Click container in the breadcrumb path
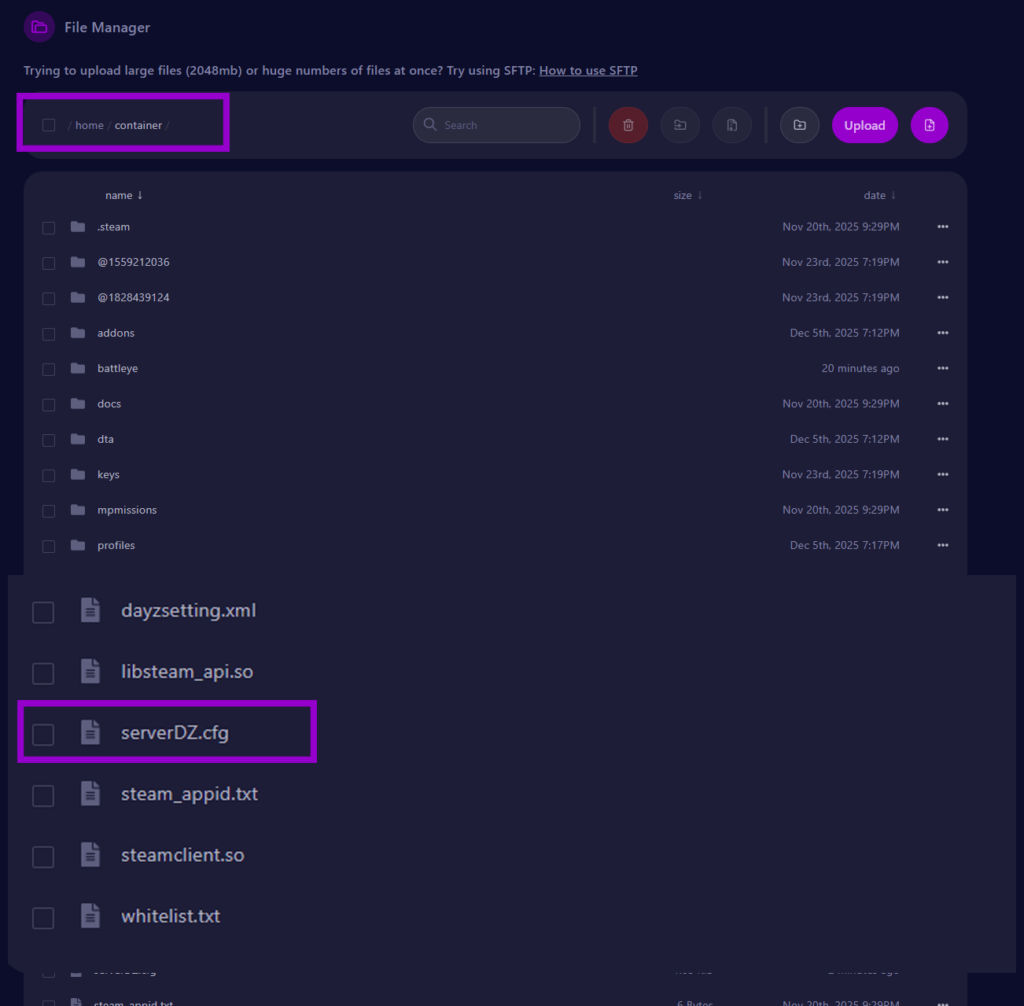This screenshot has height=1006, width=1024. point(138,125)
